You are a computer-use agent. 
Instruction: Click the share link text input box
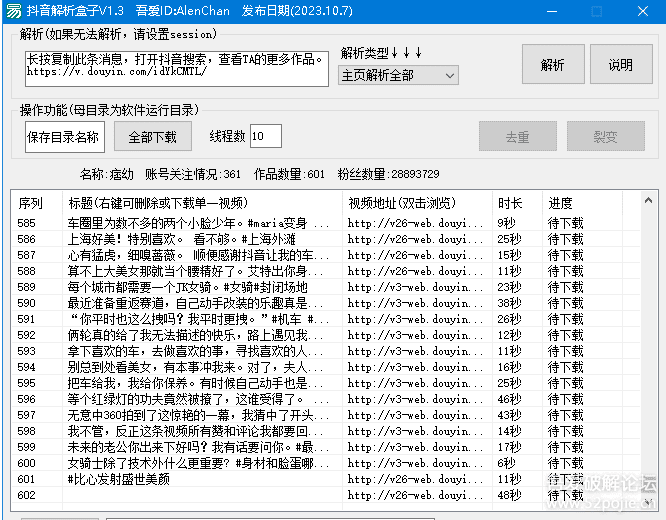coord(177,69)
